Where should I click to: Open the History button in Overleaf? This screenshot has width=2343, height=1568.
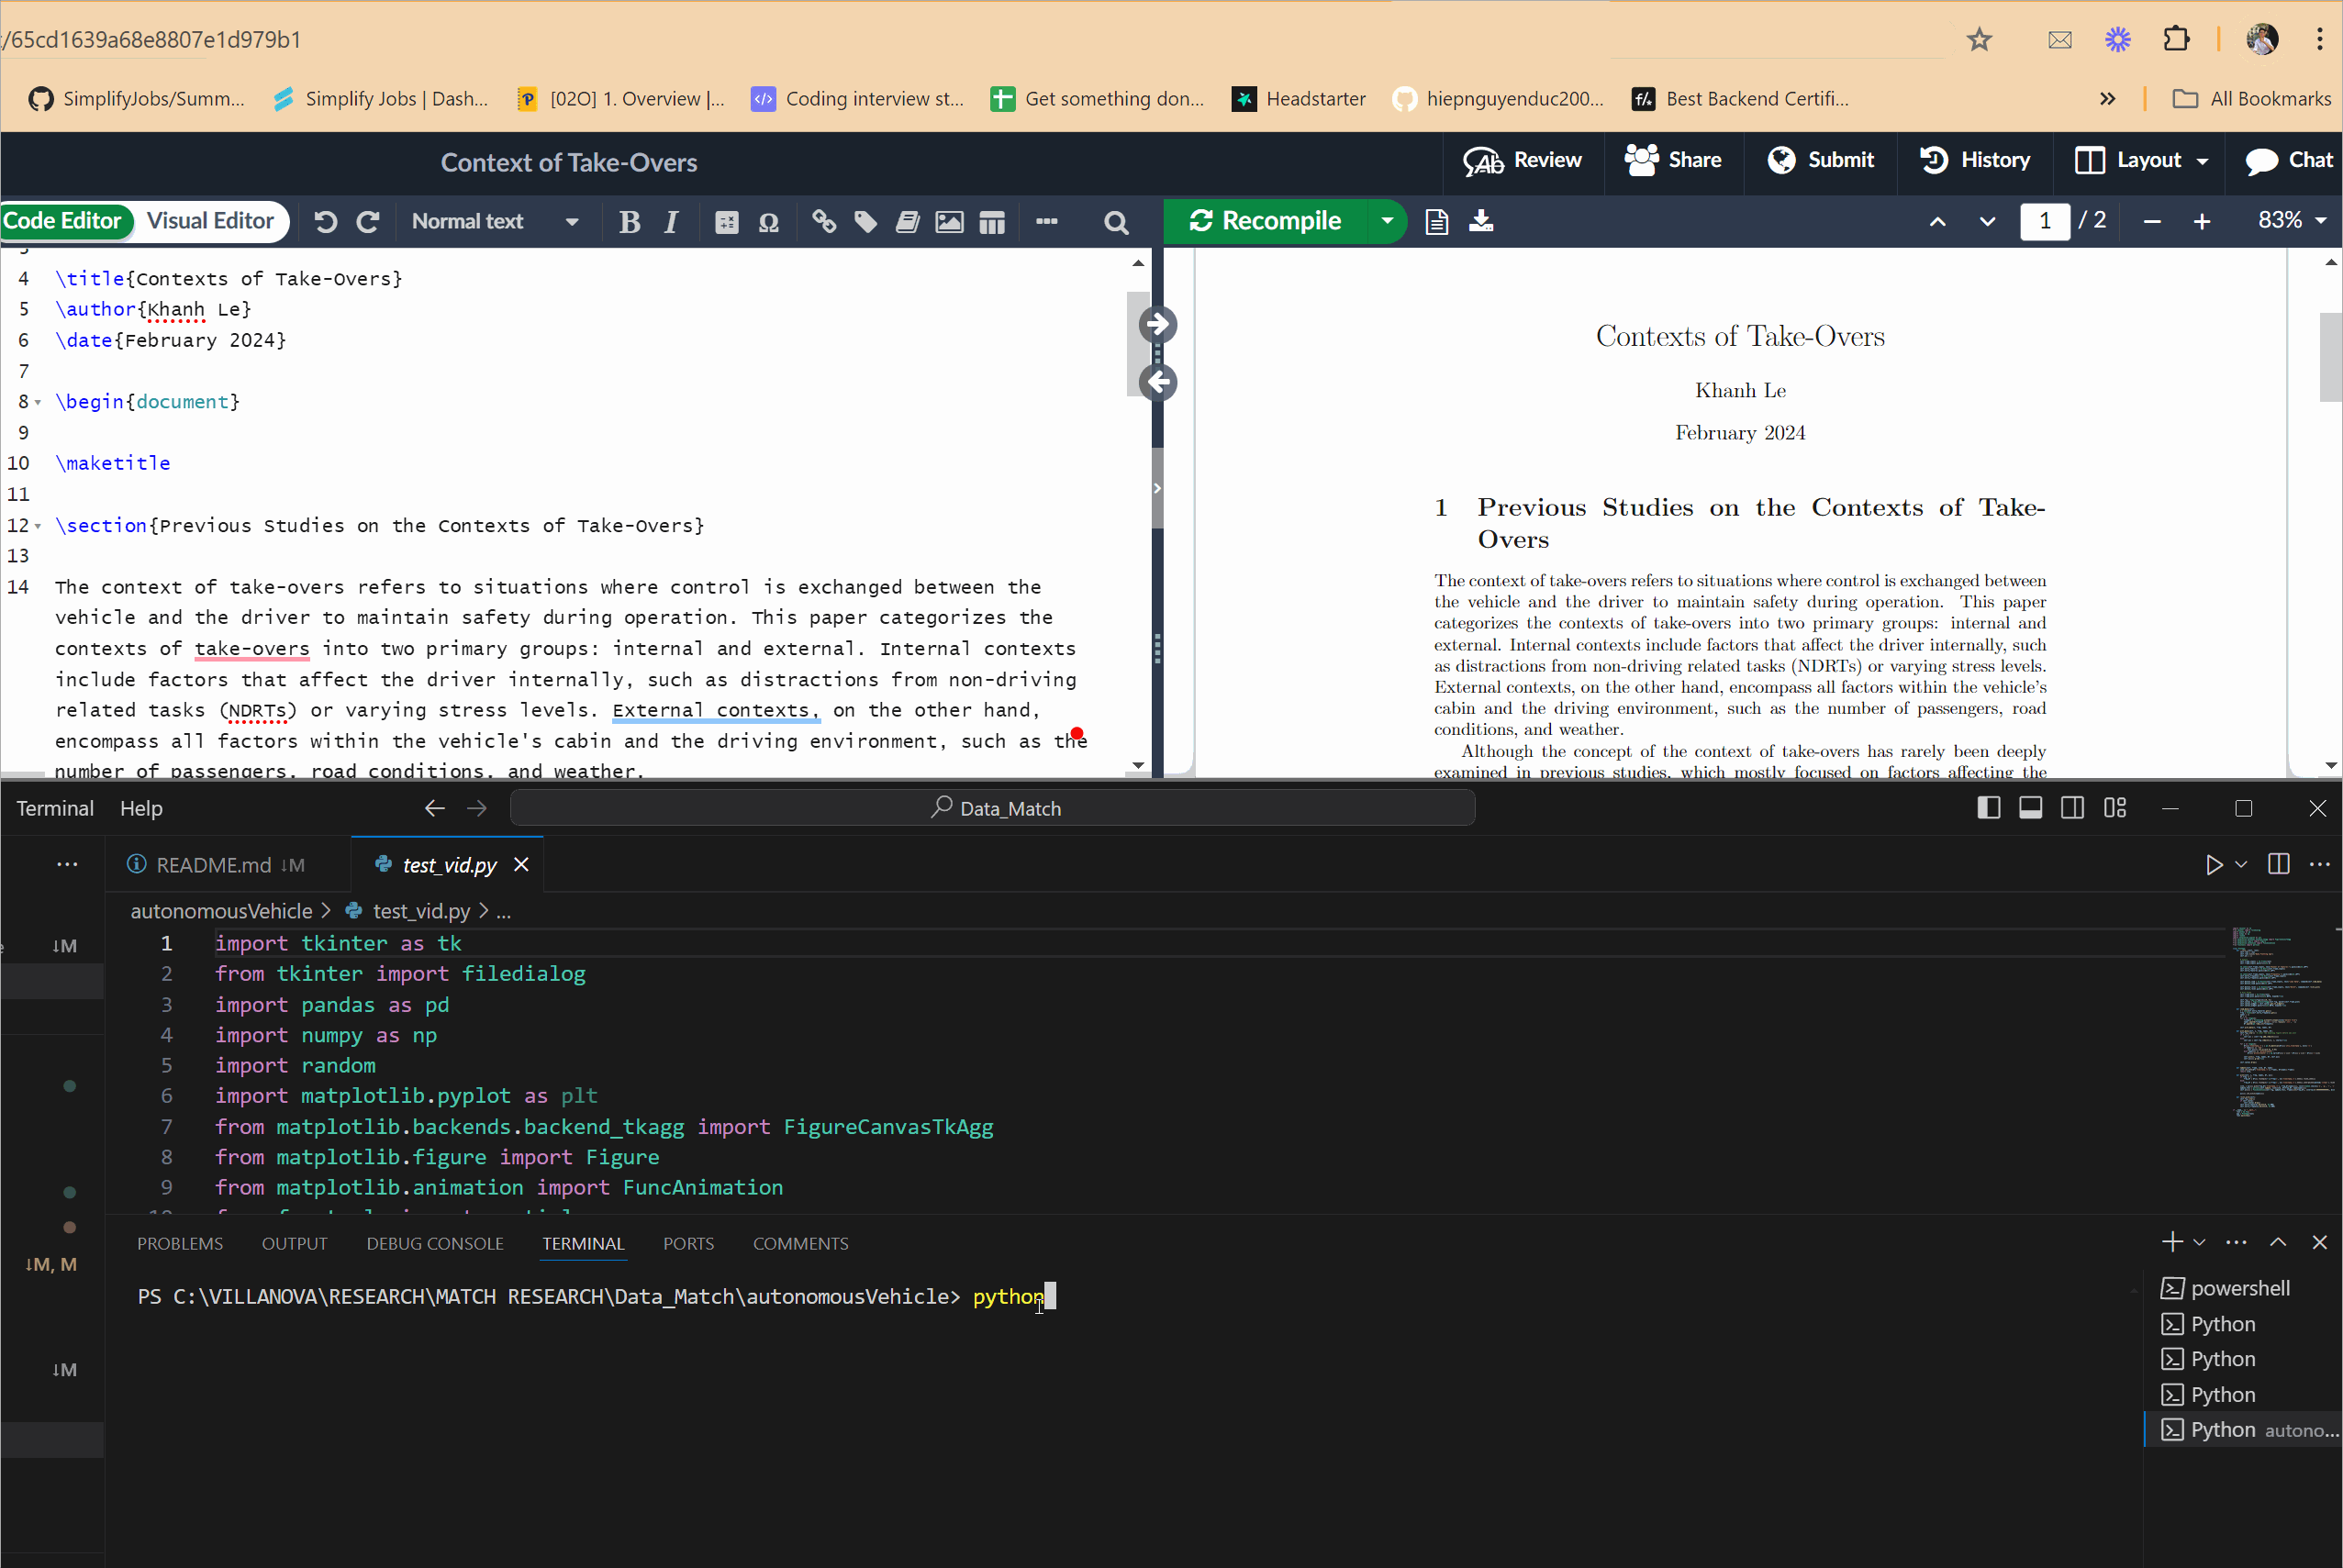click(1976, 160)
